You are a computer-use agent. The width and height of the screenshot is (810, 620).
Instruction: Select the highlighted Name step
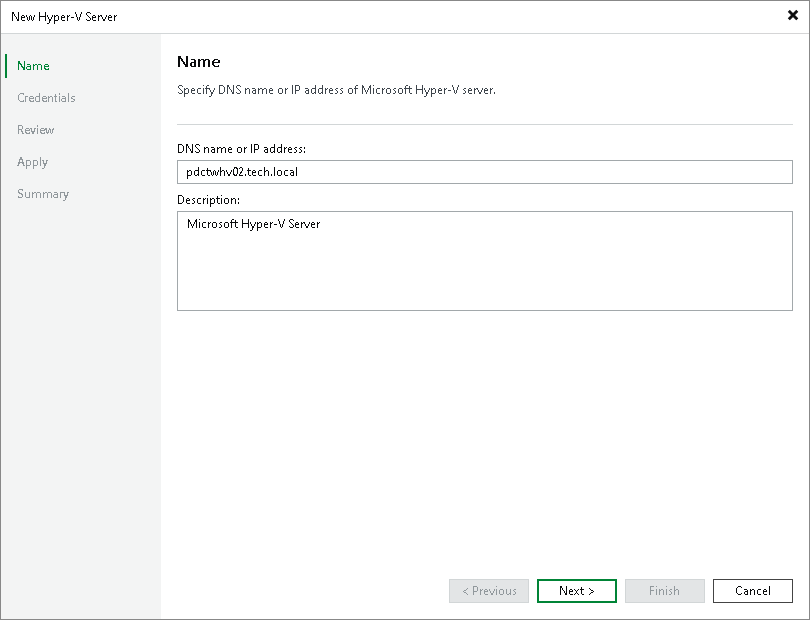click(32, 65)
